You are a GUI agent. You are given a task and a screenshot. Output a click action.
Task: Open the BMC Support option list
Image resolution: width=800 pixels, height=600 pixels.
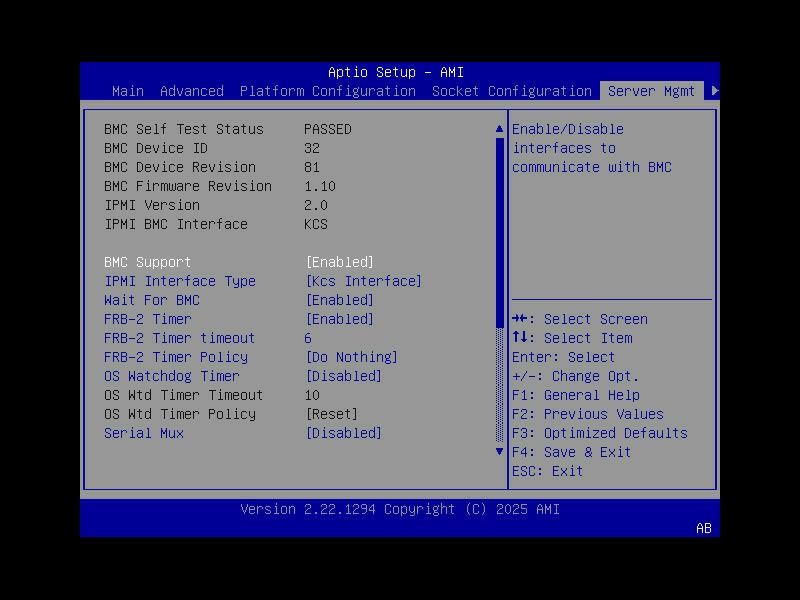tap(340, 262)
